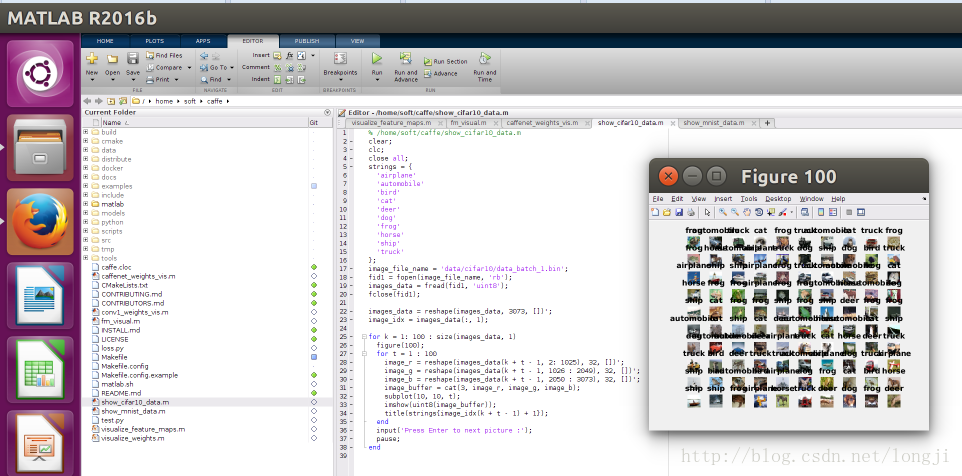
Task: Collapse the for k loop code fold
Action: point(363,336)
